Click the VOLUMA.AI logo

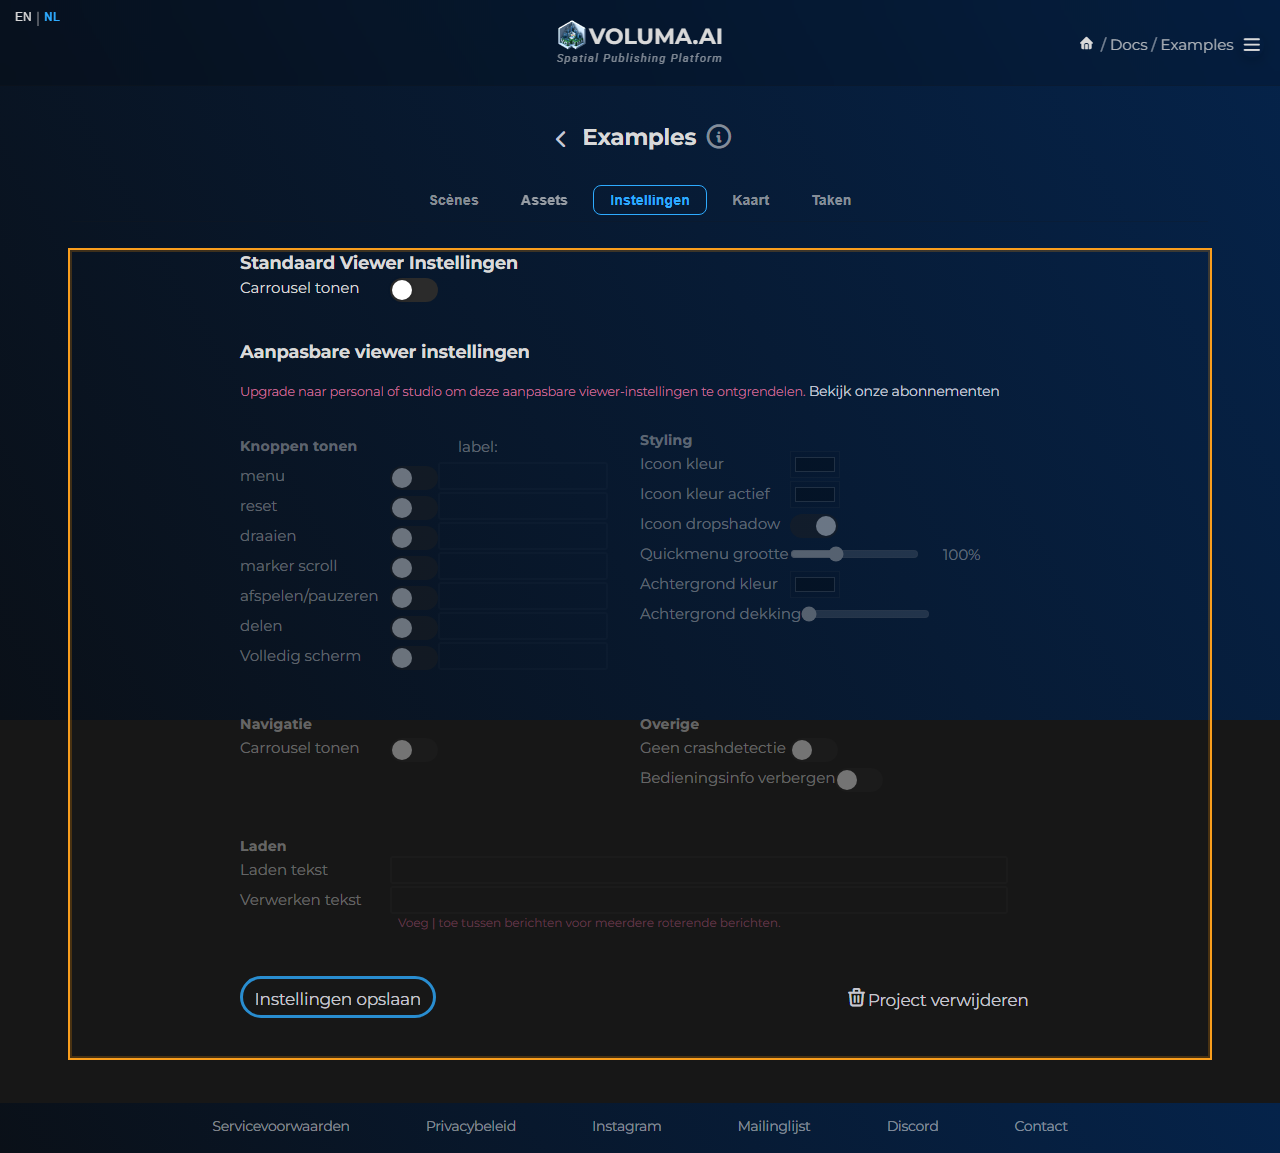pyautogui.click(x=639, y=35)
